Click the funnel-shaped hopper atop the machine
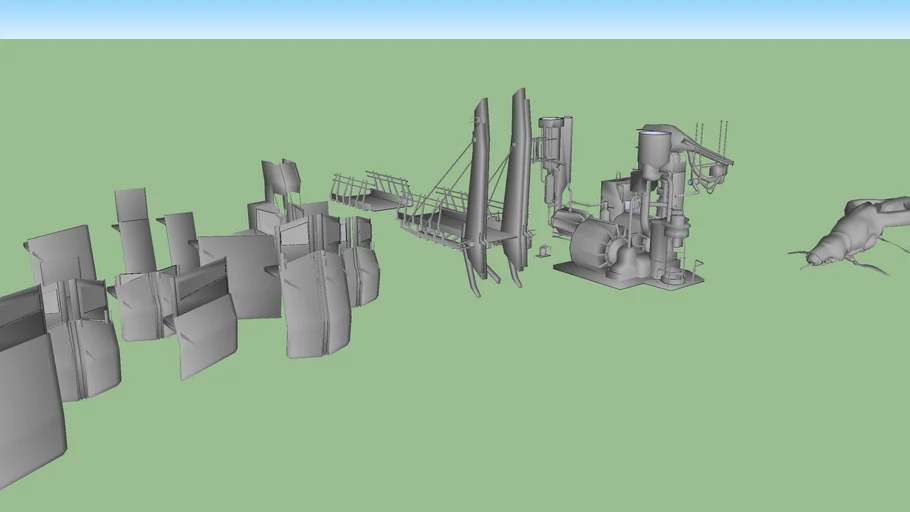910x512 pixels. click(x=653, y=148)
